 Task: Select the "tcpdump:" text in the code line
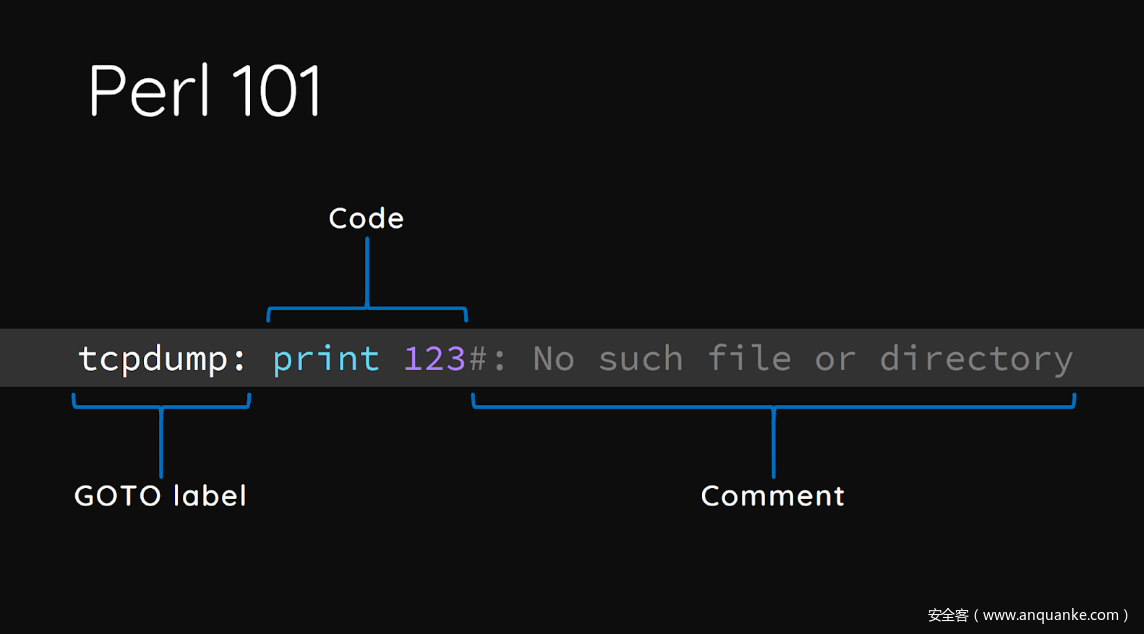162,358
